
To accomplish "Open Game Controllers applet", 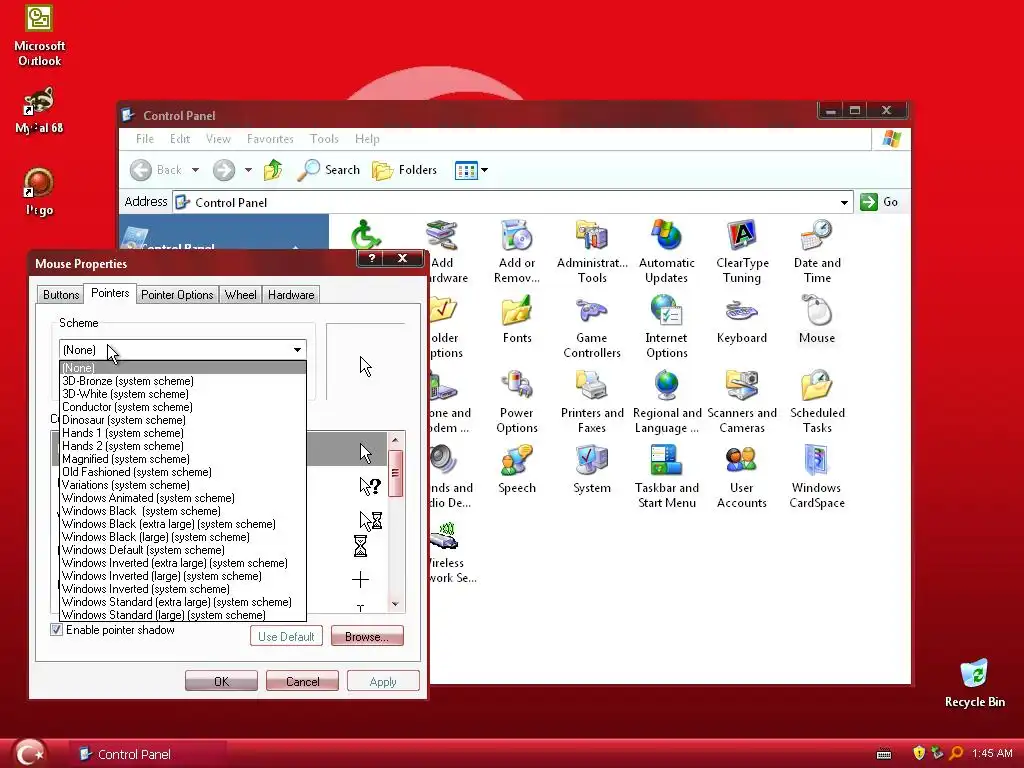I will pos(592,327).
